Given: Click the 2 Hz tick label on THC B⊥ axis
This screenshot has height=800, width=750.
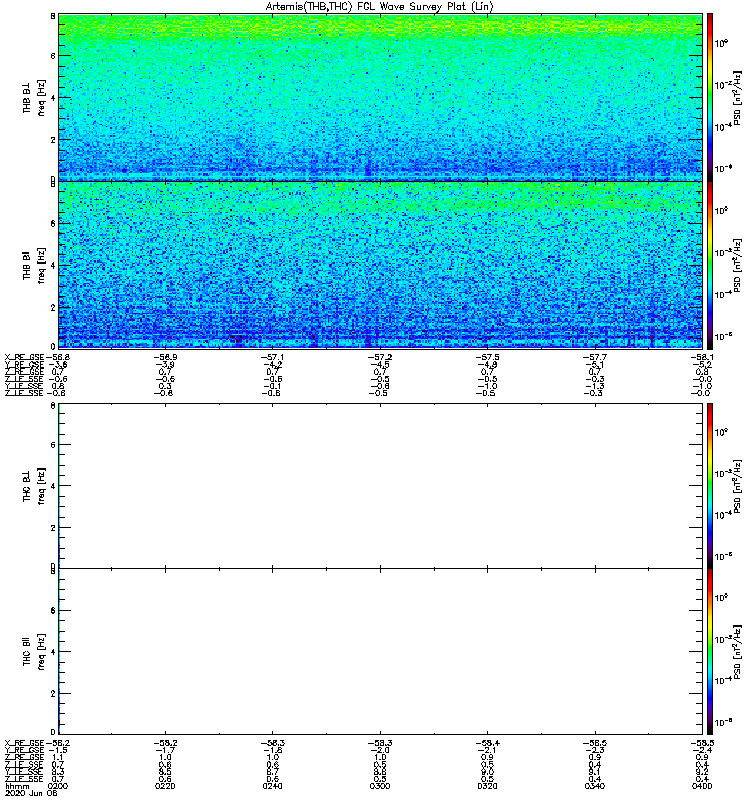Looking at the screenshot, I should point(53,528).
